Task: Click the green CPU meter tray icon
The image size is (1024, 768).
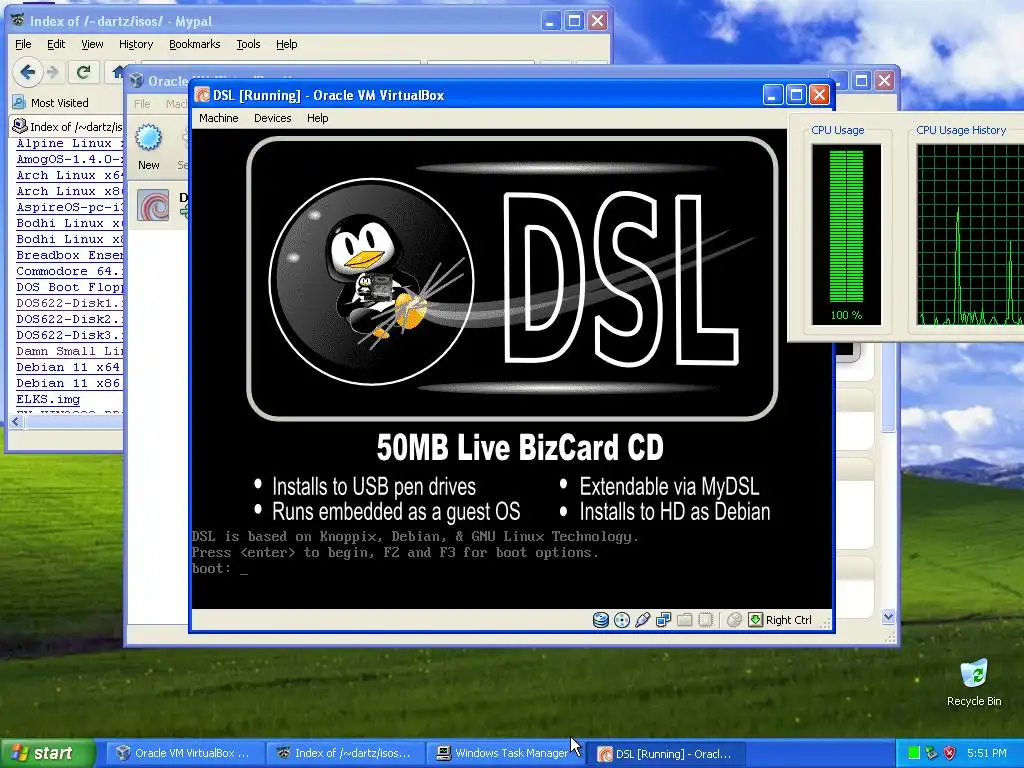Action: point(914,754)
